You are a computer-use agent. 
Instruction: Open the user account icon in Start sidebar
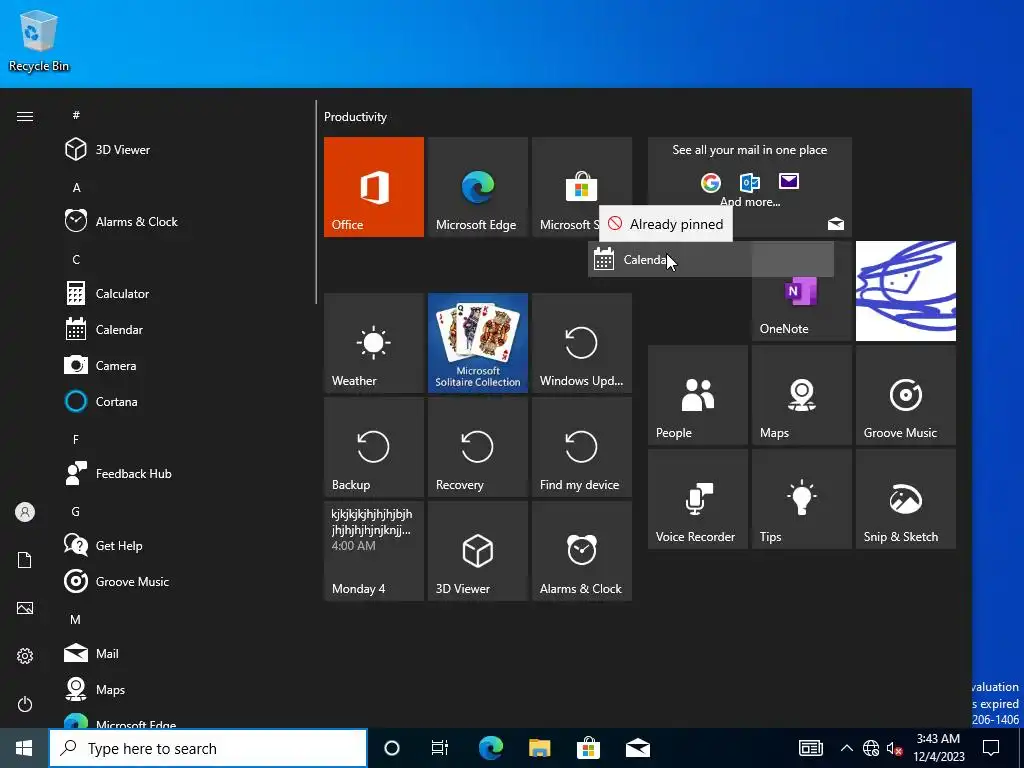coord(25,512)
